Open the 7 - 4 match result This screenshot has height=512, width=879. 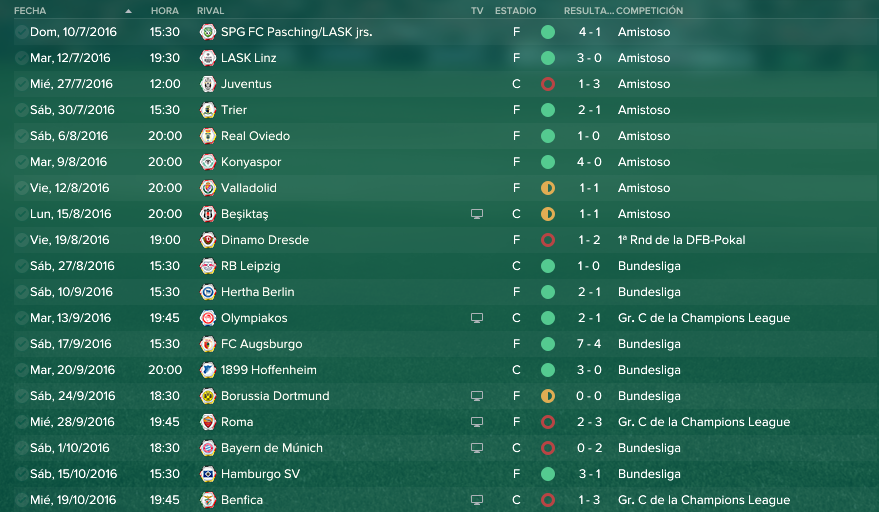pyautogui.click(x=589, y=344)
